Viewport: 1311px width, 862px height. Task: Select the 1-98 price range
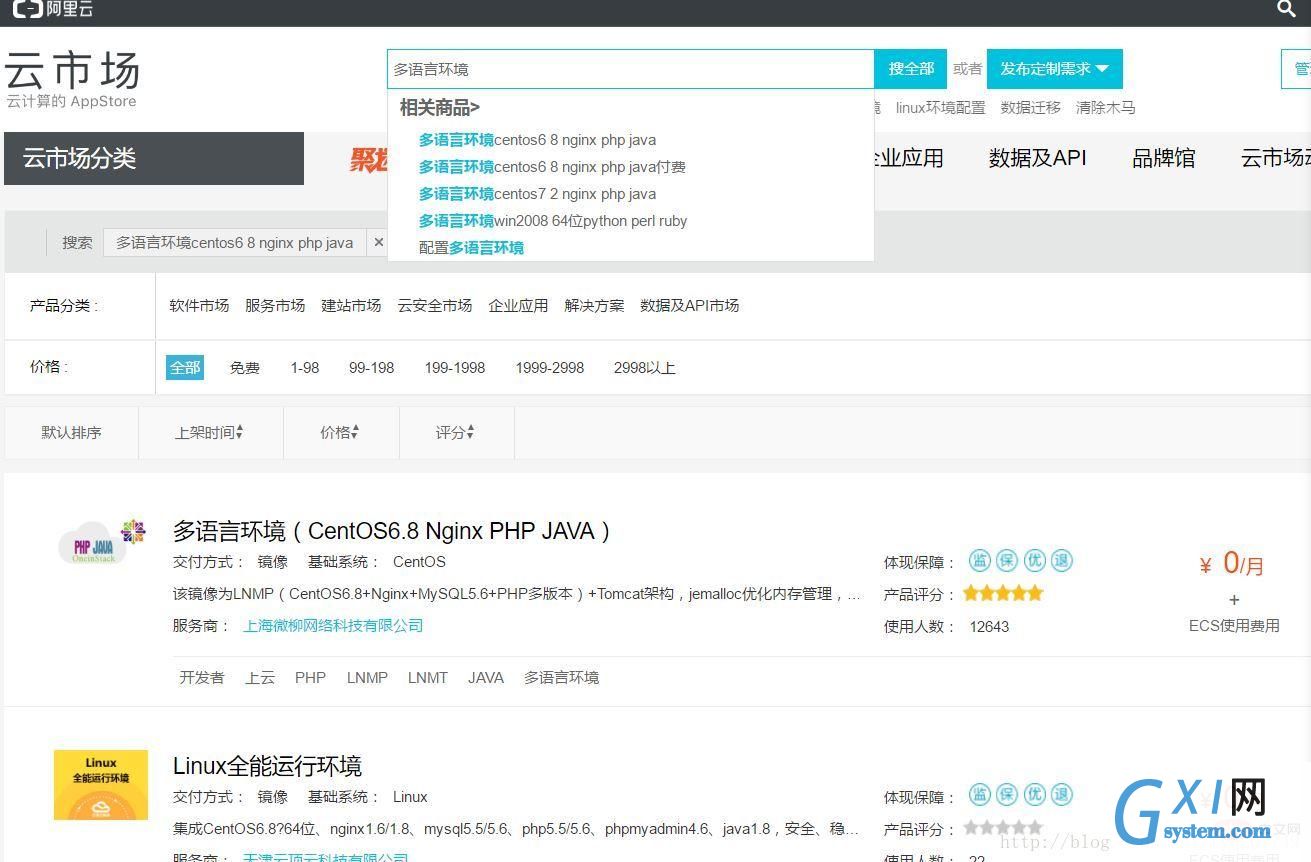[305, 368]
